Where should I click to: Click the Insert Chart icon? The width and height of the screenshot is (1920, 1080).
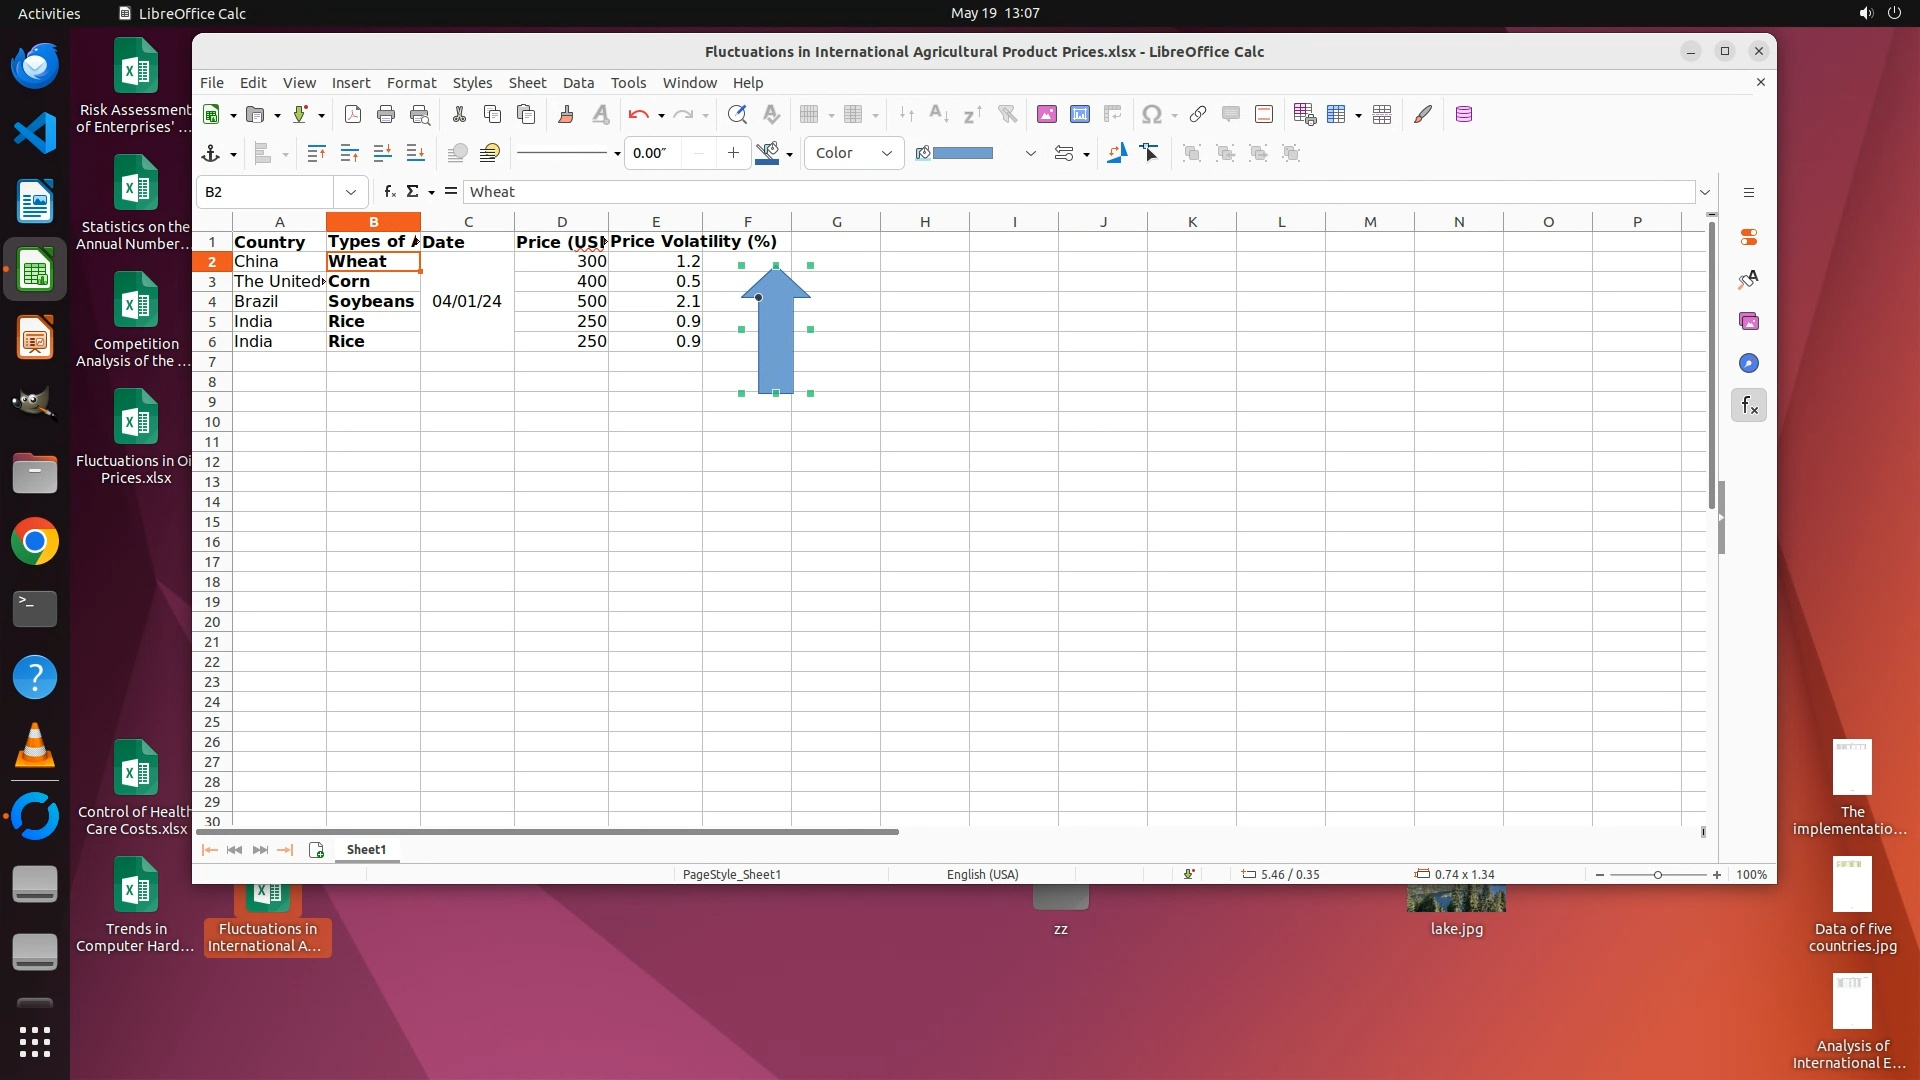coord(1079,114)
